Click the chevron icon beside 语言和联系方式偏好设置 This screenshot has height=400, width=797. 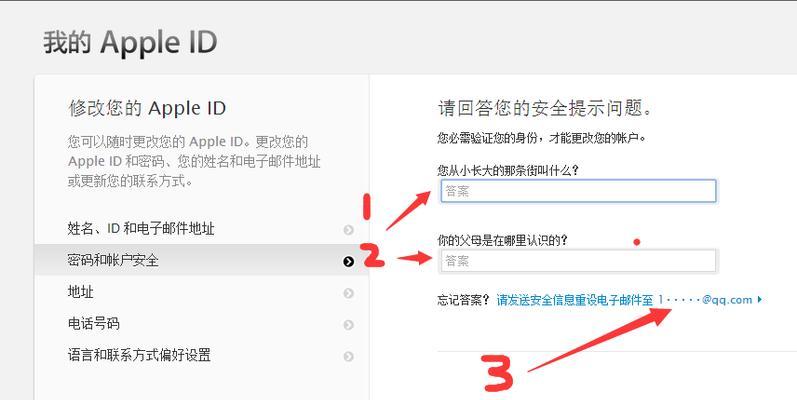pos(348,356)
